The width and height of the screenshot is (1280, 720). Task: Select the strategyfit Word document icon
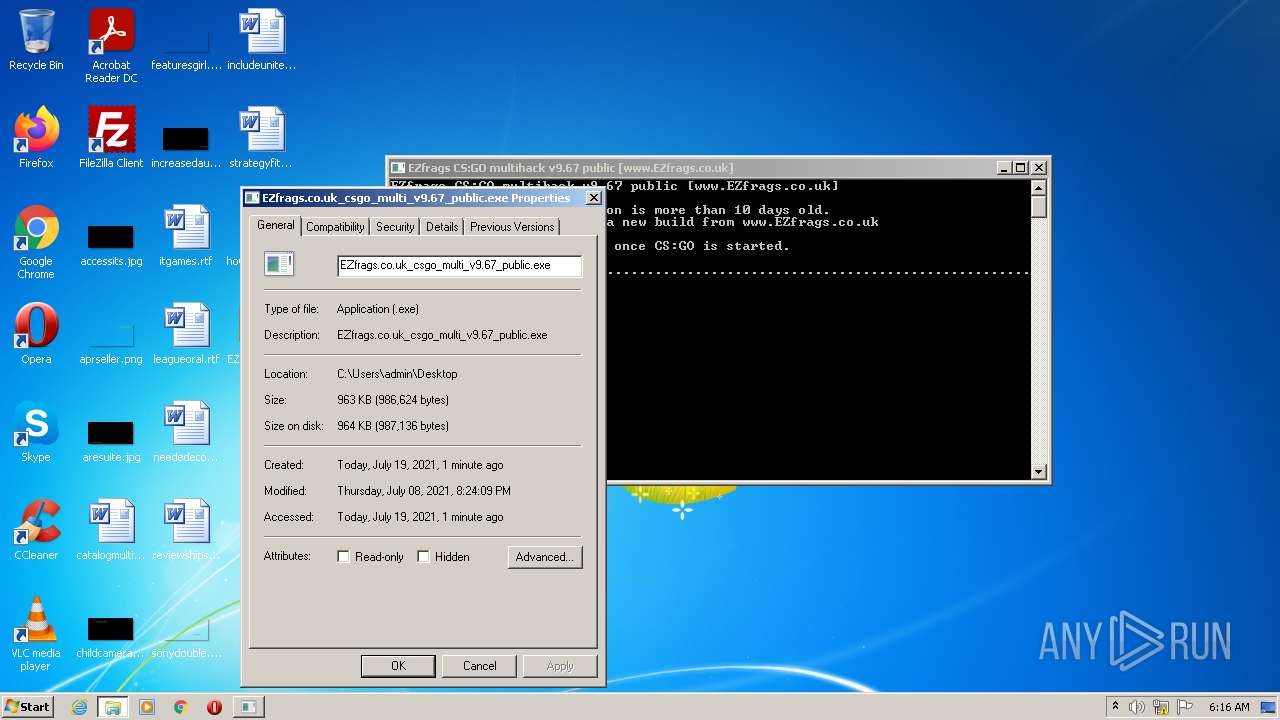coord(262,137)
